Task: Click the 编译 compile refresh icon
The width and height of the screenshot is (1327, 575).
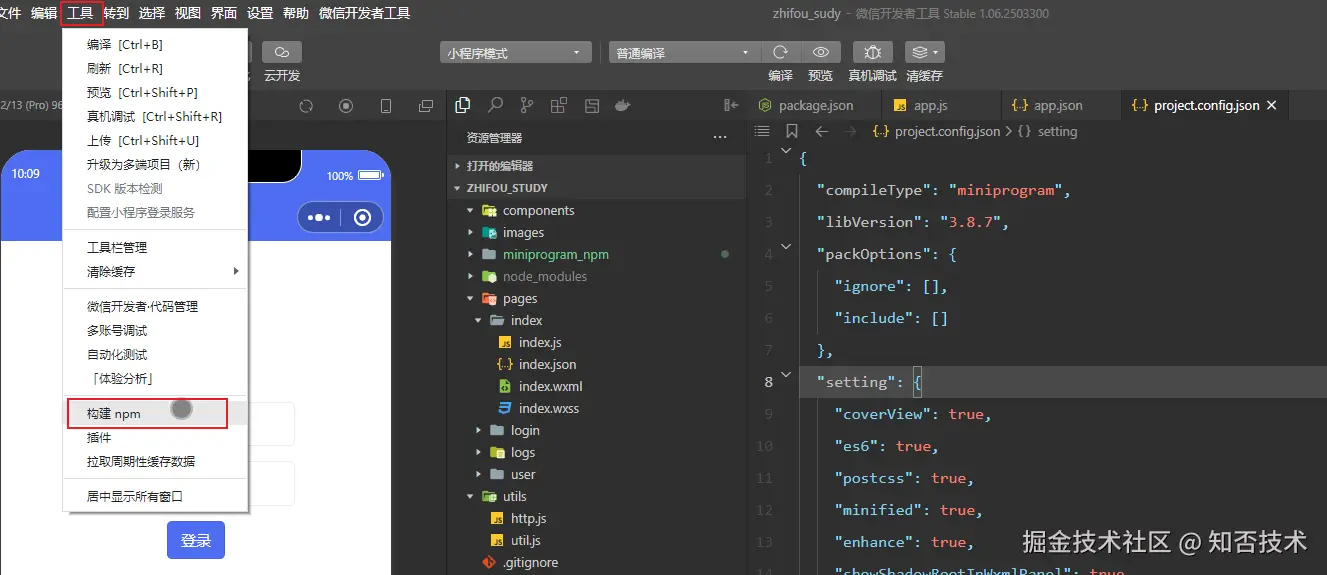Action: (781, 52)
